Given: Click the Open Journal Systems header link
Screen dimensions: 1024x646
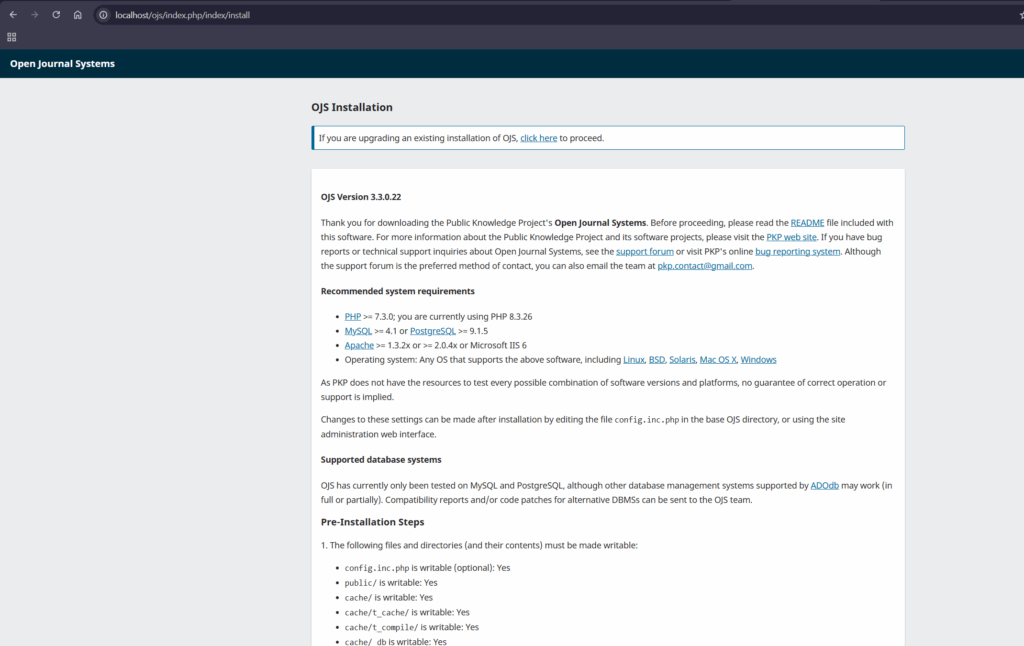Looking at the screenshot, I should (61, 63).
